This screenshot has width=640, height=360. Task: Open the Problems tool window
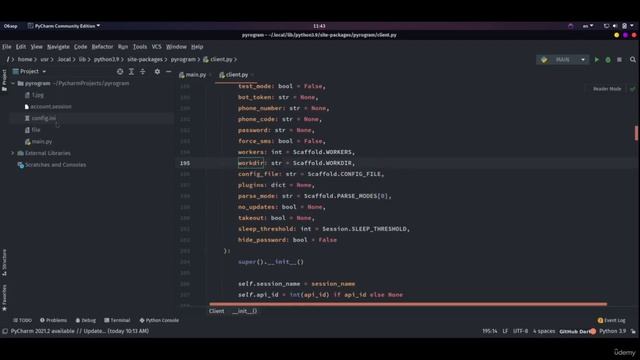(x=53, y=320)
